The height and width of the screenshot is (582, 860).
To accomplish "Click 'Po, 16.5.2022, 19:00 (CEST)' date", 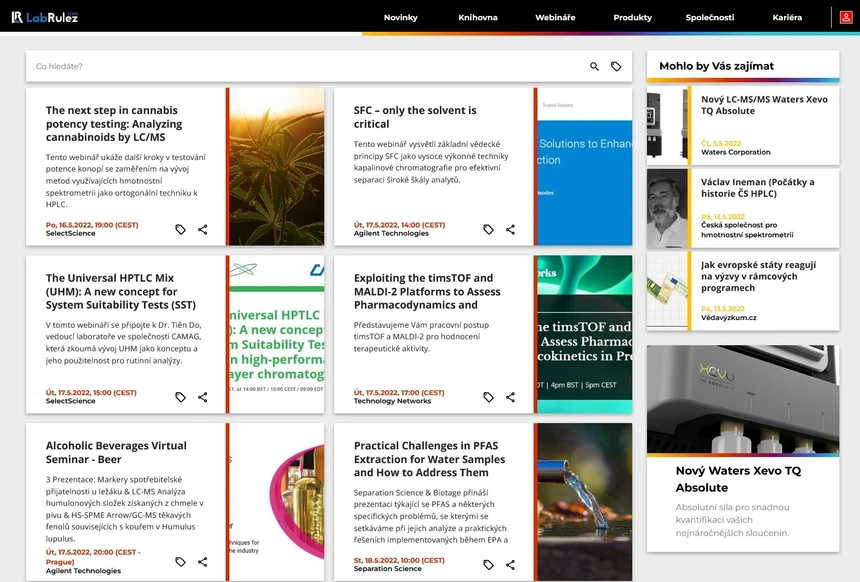I will (x=92, y=225).
